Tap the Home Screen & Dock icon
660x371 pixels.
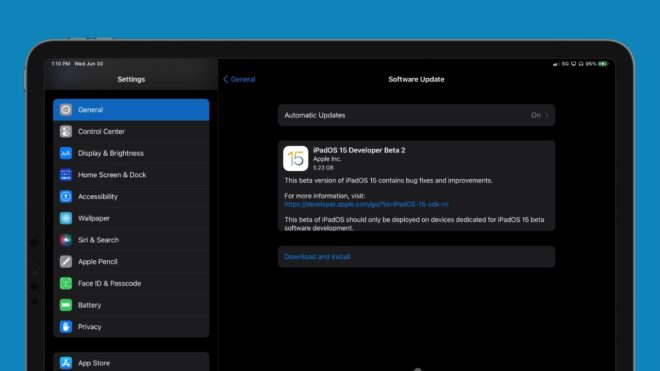point(66,175)
